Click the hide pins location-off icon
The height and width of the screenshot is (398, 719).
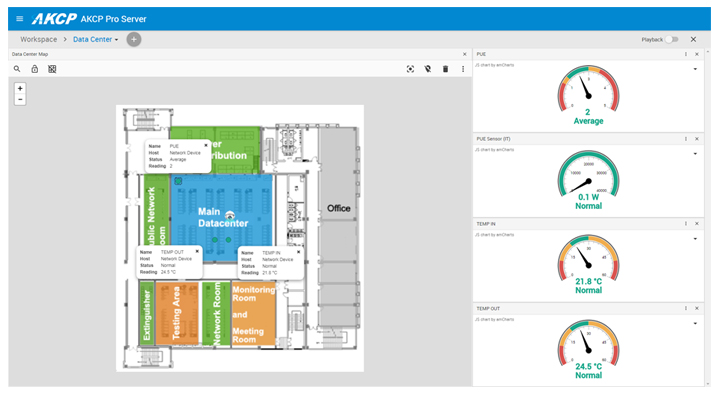[x=428, y=69]
